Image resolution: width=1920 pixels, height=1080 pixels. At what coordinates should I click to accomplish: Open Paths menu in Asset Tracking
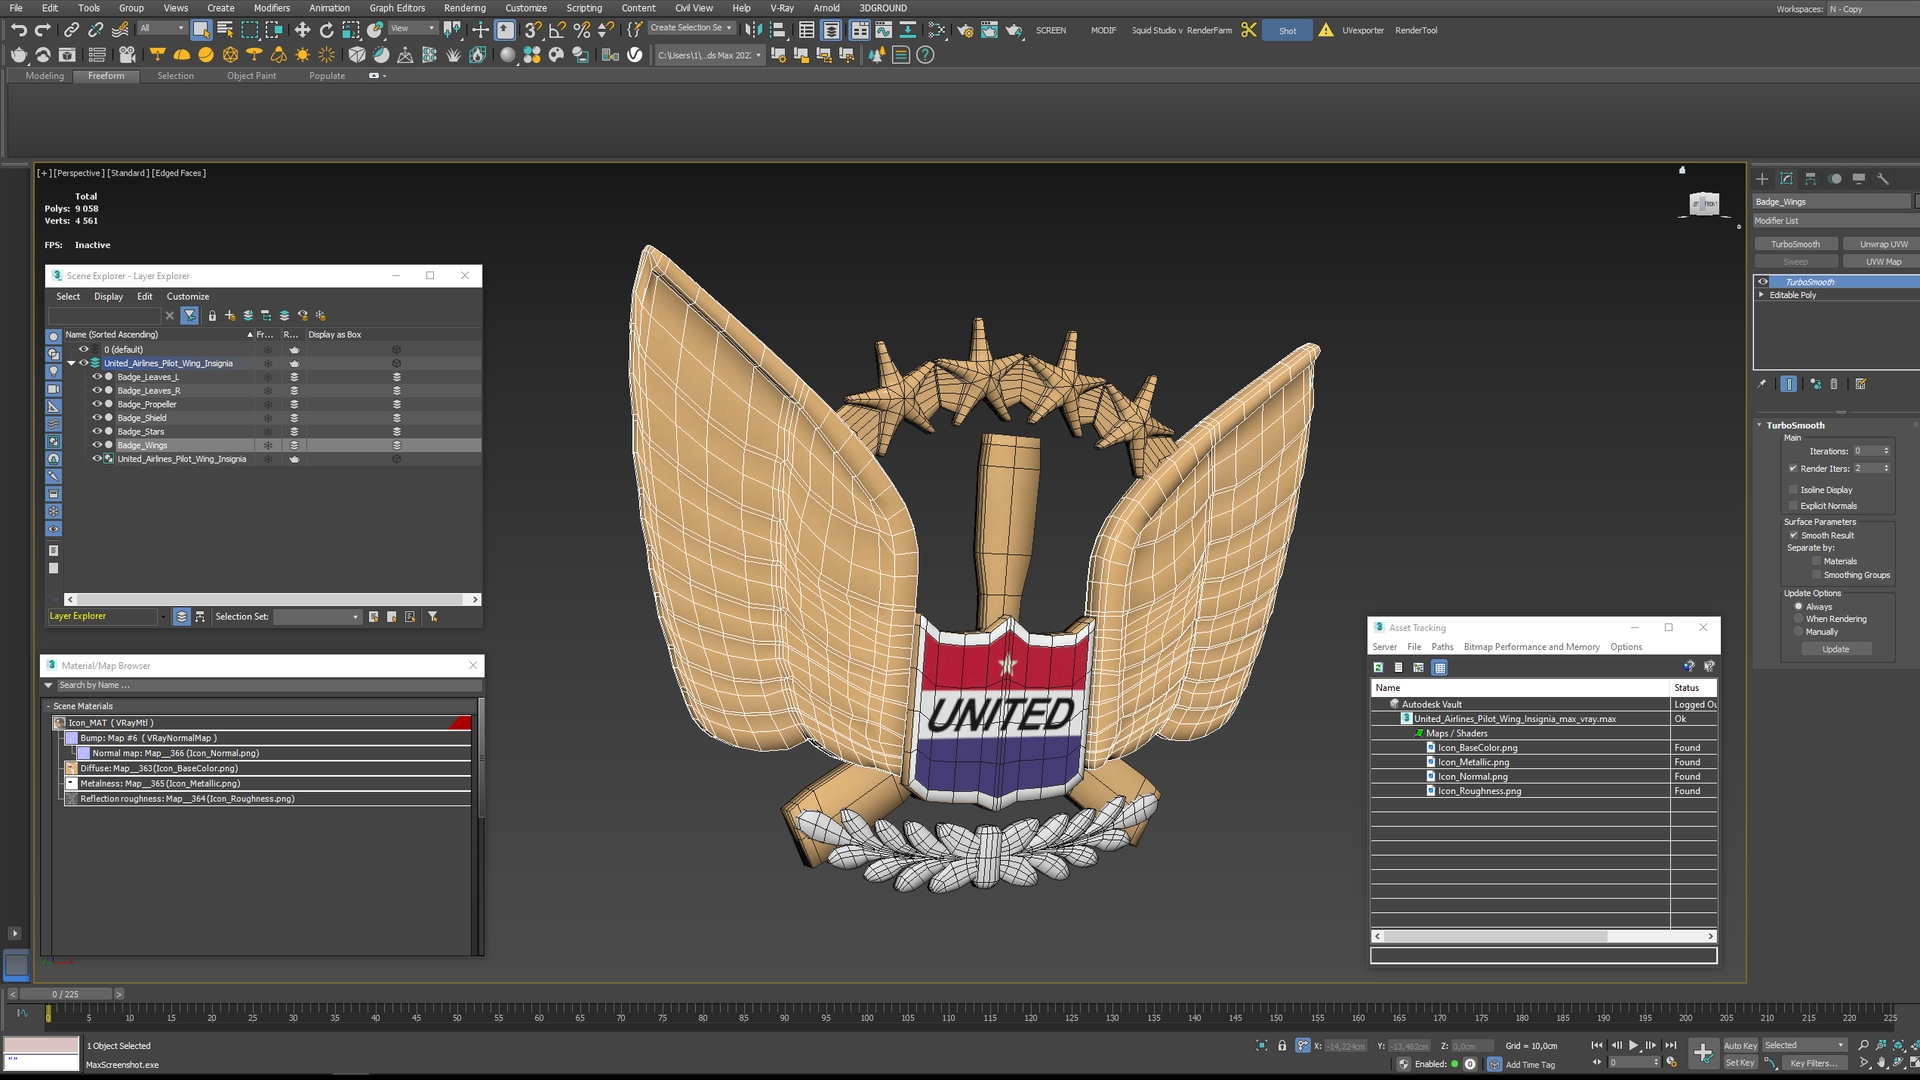tap(1442, 647)
